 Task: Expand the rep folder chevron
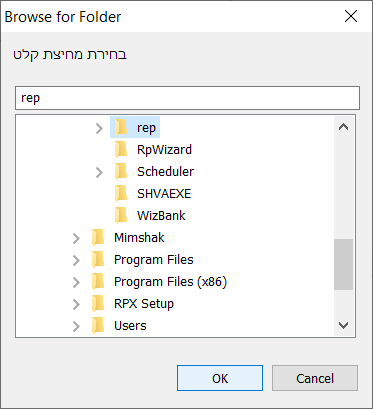pyautogui.click(x=99, y=128)
